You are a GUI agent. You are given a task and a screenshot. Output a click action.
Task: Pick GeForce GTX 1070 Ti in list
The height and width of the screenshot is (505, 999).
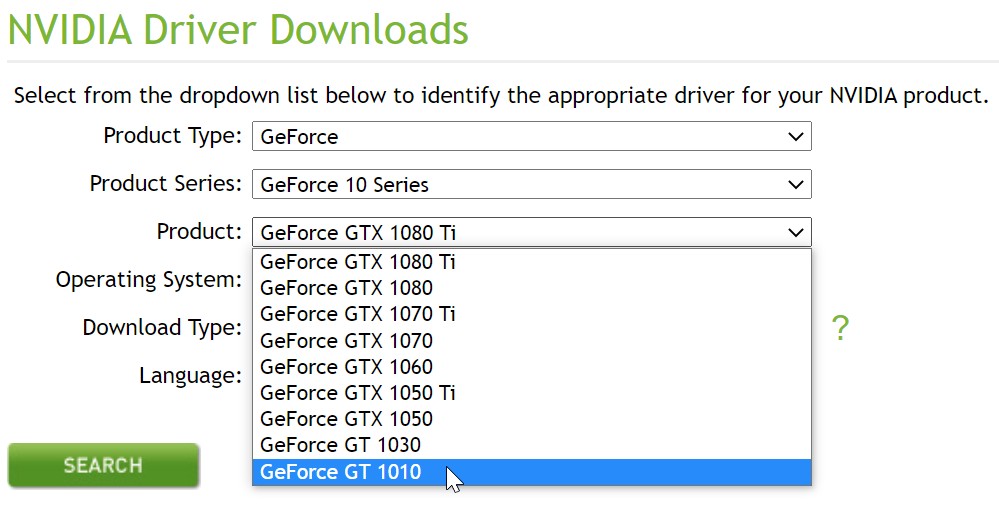click(358, 314)
